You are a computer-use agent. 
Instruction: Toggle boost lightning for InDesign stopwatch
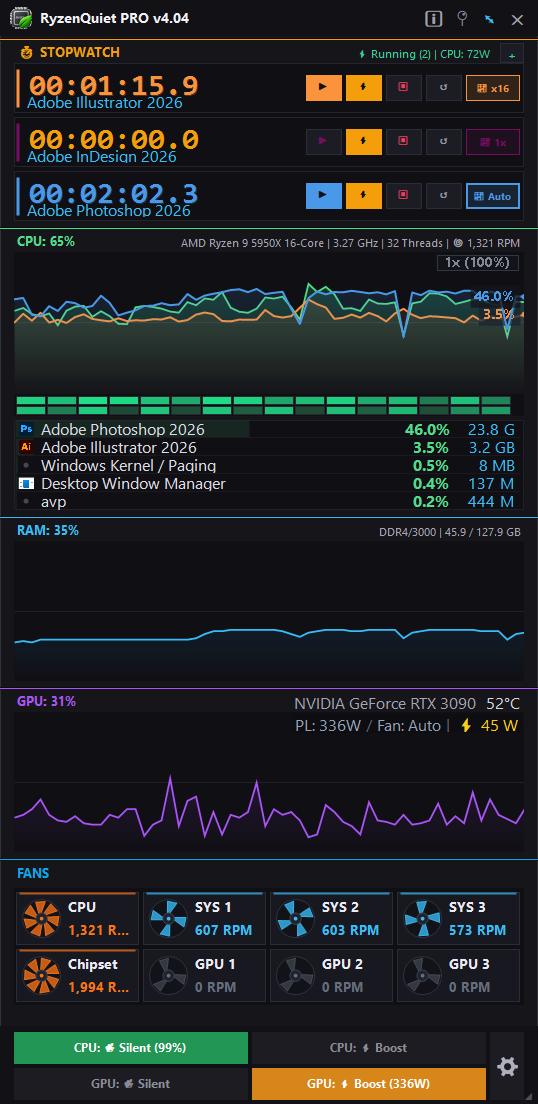point(364,142)
